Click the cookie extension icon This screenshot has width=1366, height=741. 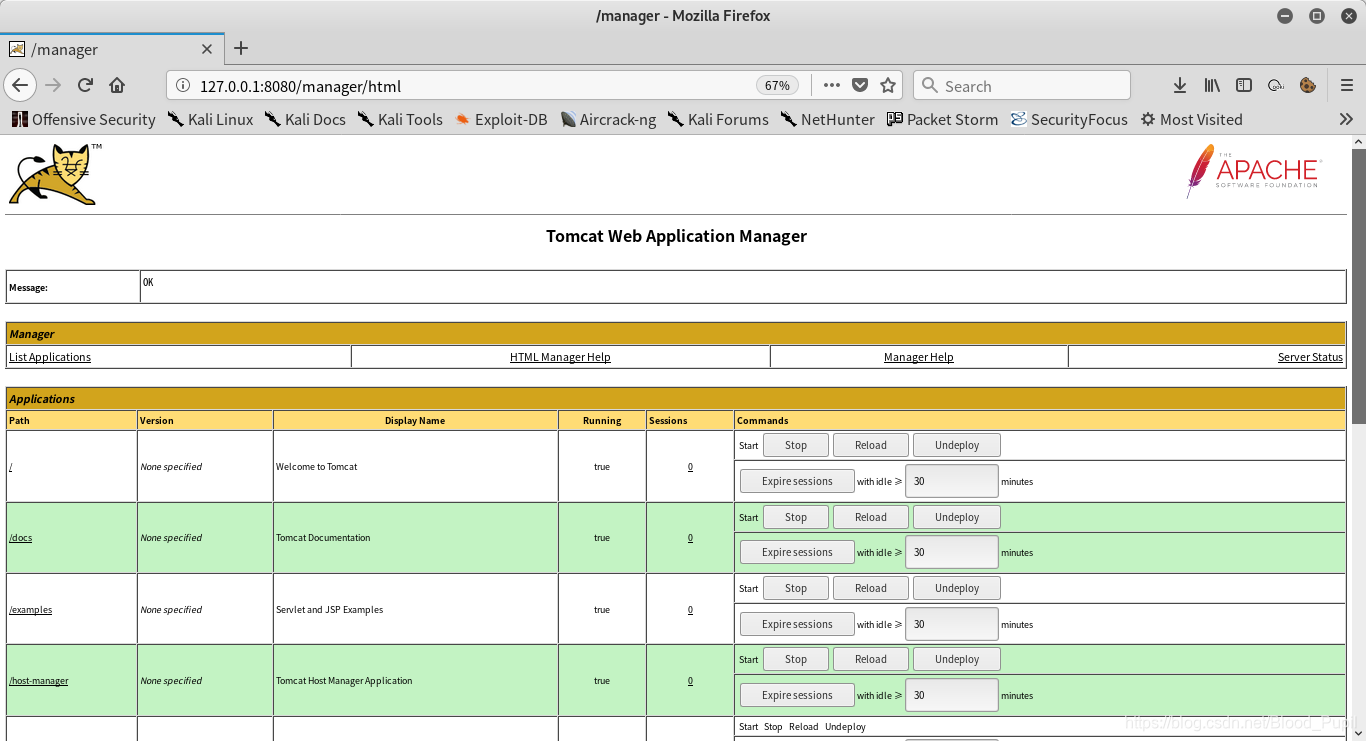(x=1307, y=85)
